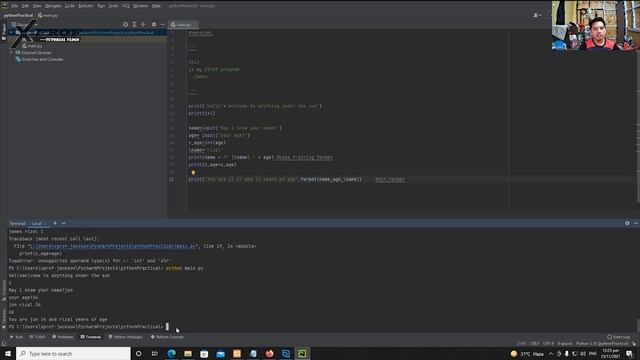Click Collapse All in Project panel
Image resolution: width=640 pixels, height=360 pixels.
tap(143, 24)
